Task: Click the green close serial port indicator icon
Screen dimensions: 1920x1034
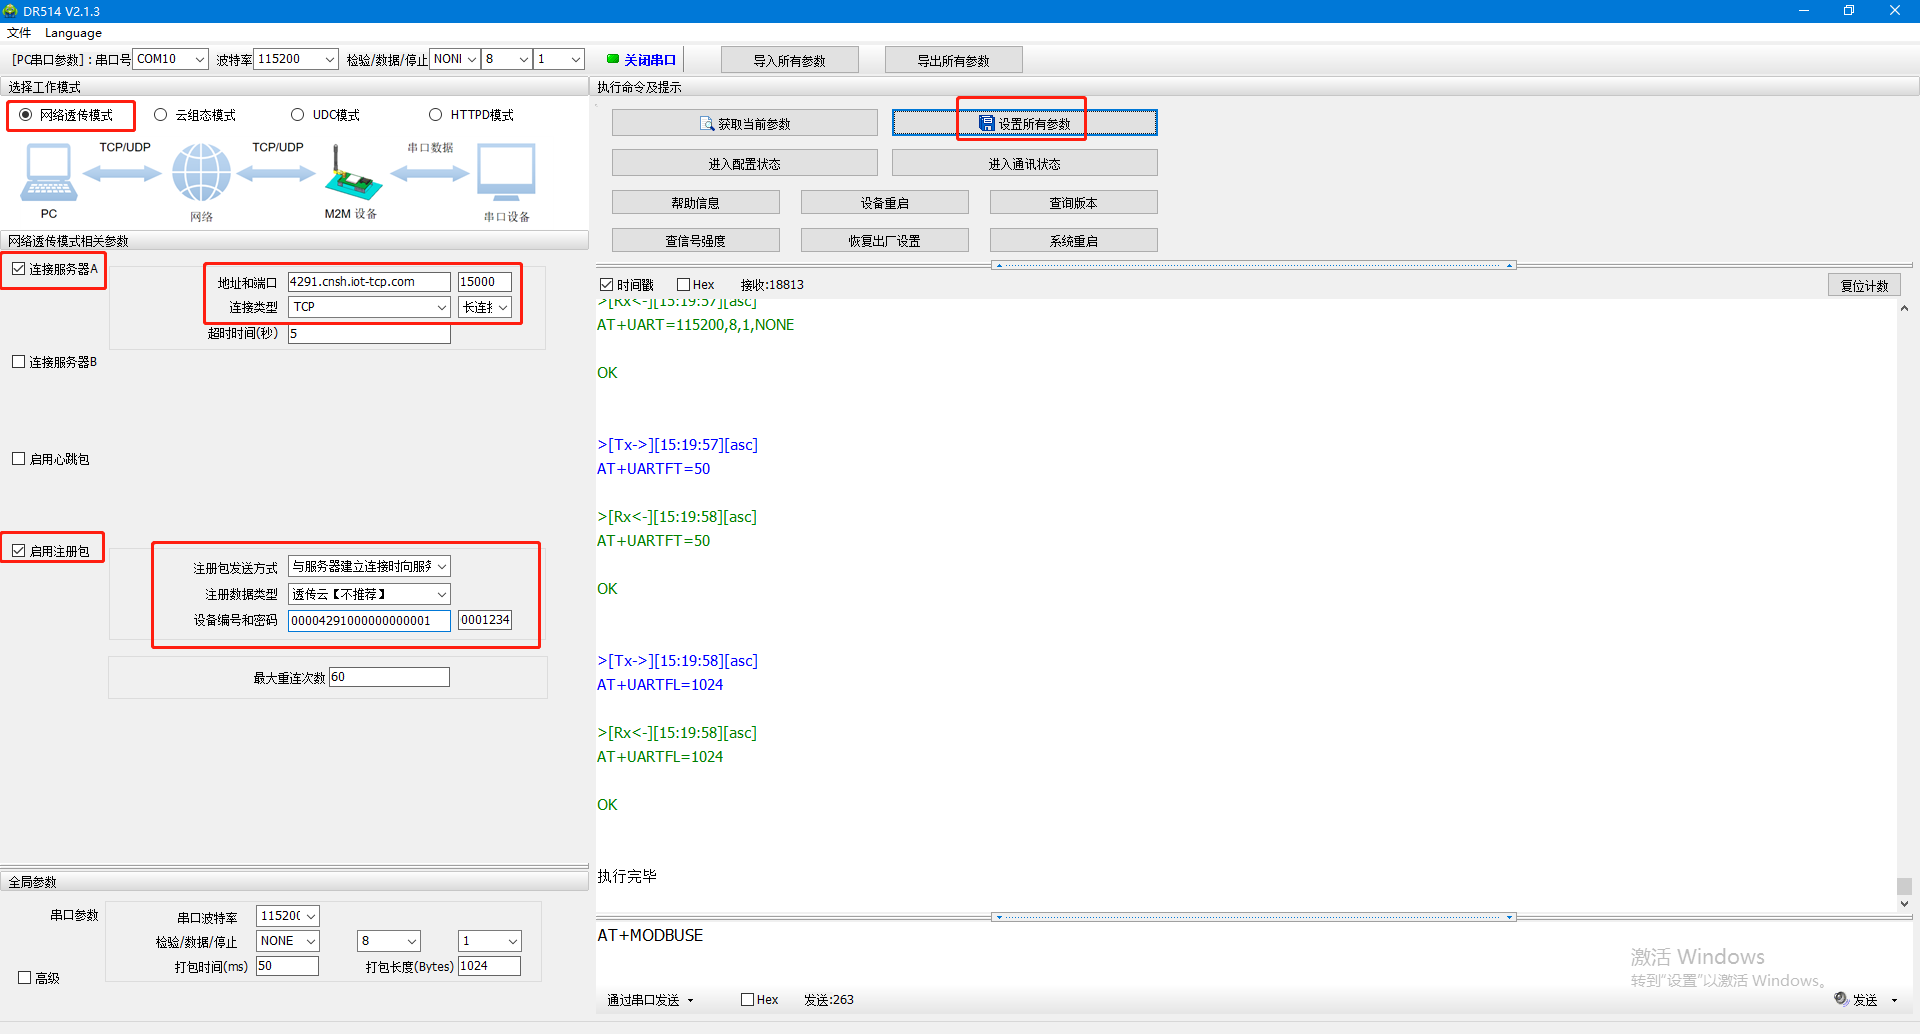Action: (613, 59)
